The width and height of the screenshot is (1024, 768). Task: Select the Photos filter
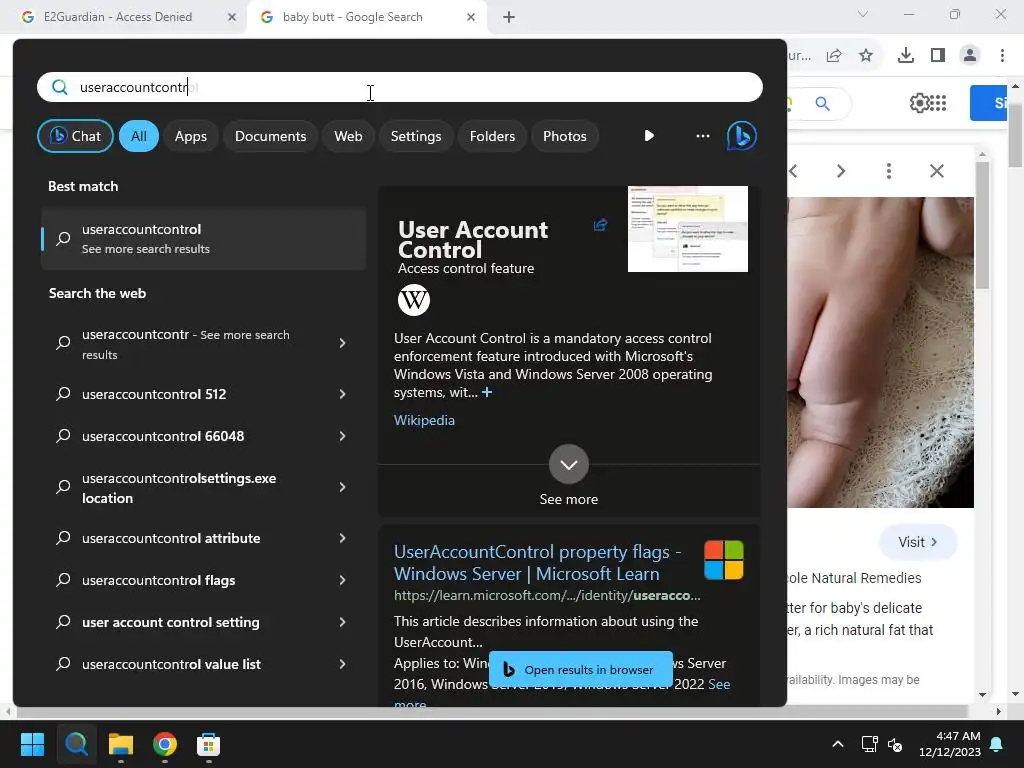point(565,136)
